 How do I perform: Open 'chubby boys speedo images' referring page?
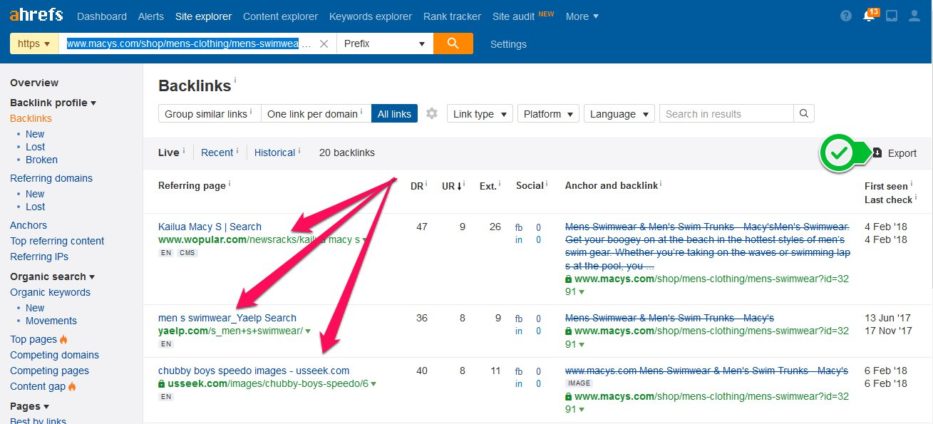pos(253,371)
